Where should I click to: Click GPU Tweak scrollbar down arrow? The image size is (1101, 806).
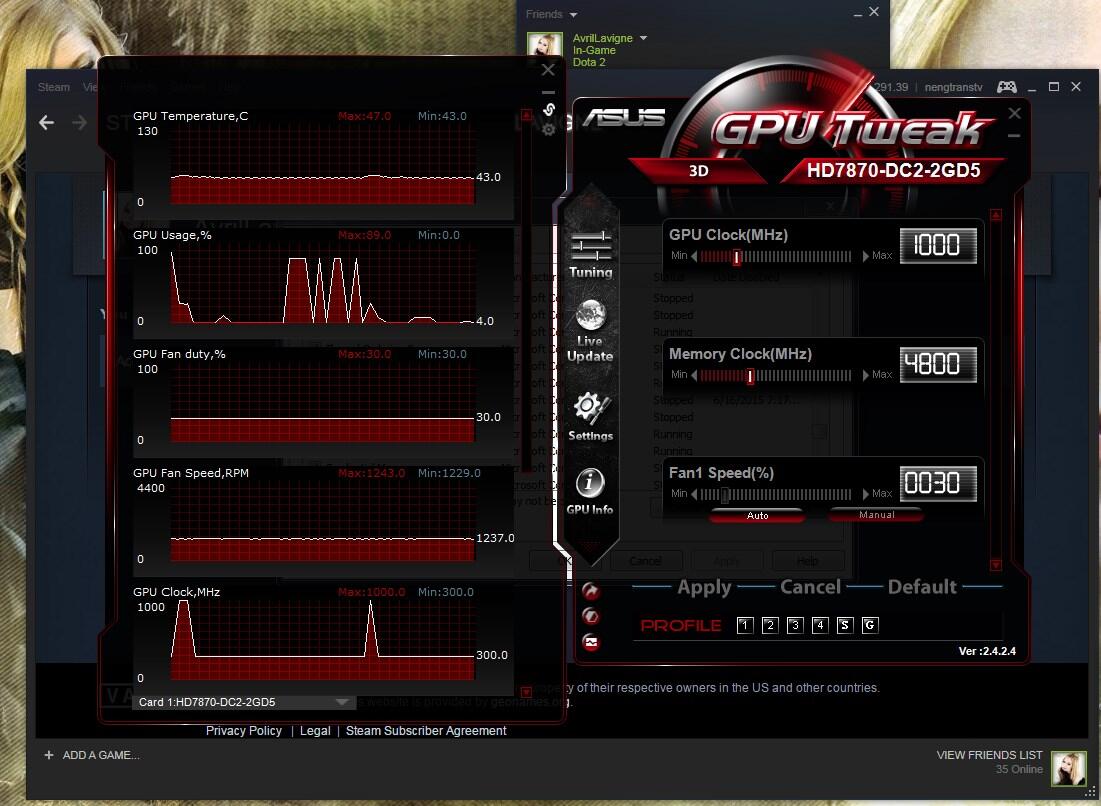point(996,564)
